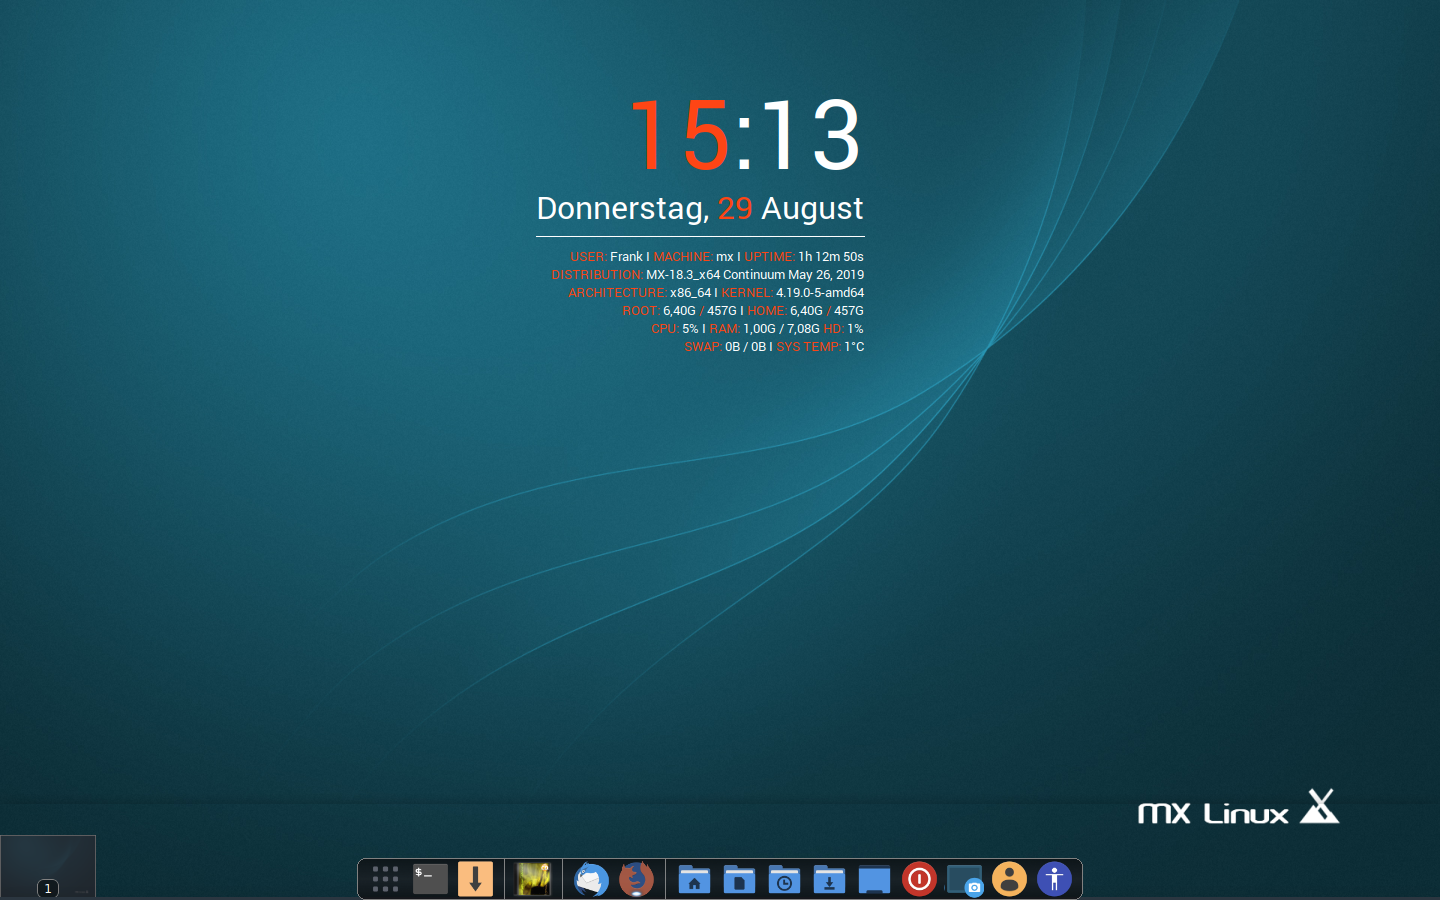Open the orange download arrow installer icon

(475, 879)
